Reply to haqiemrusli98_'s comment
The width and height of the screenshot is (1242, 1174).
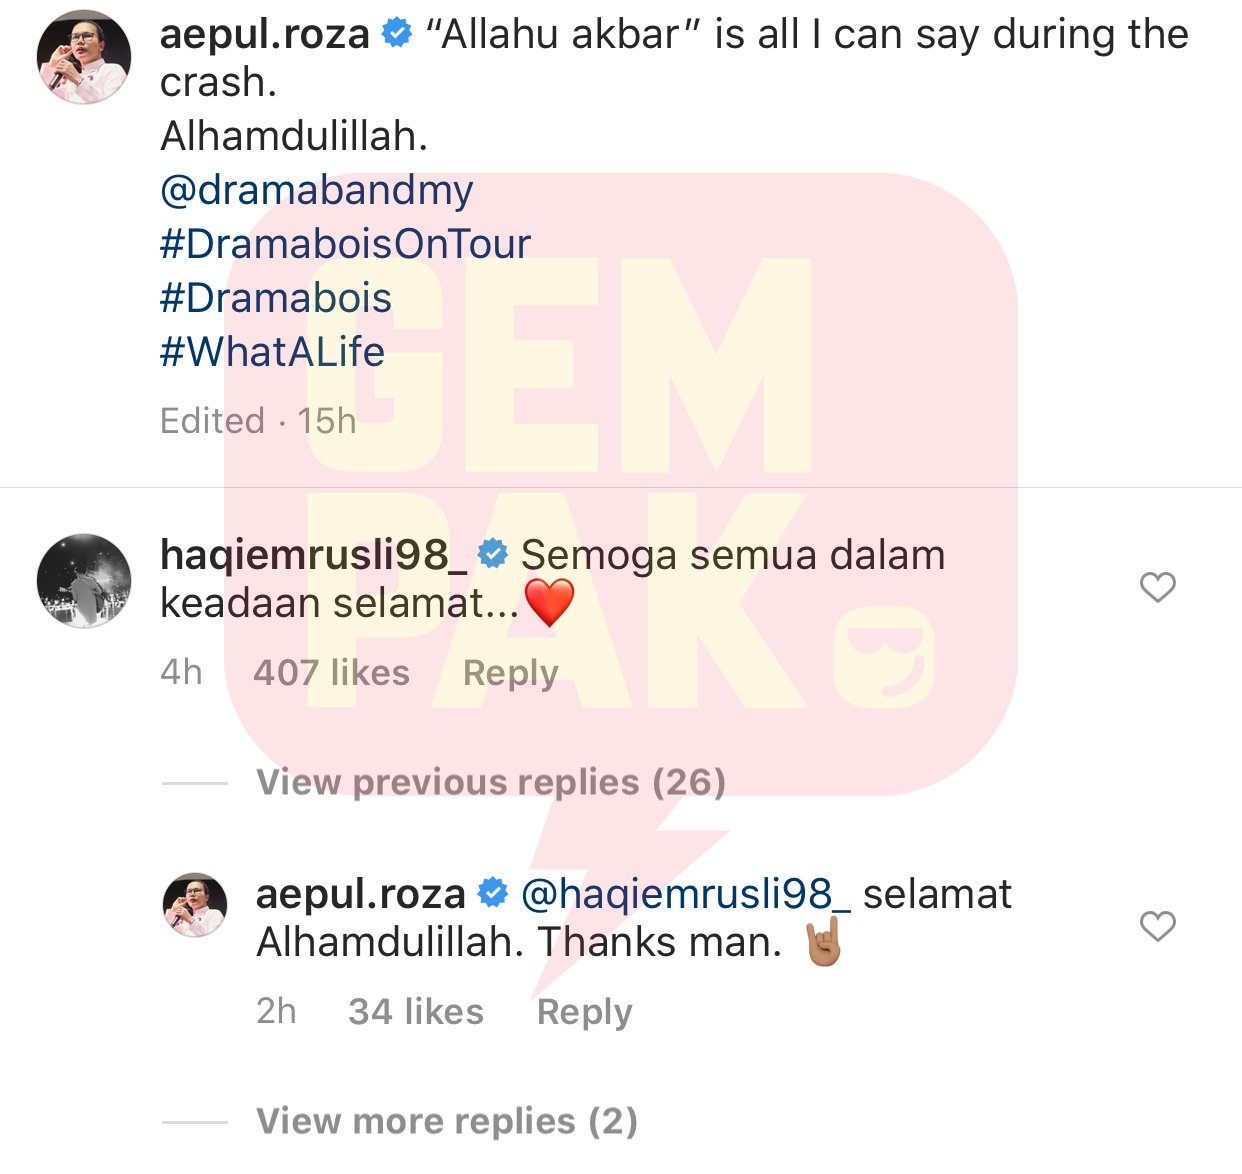pos(511,674)
